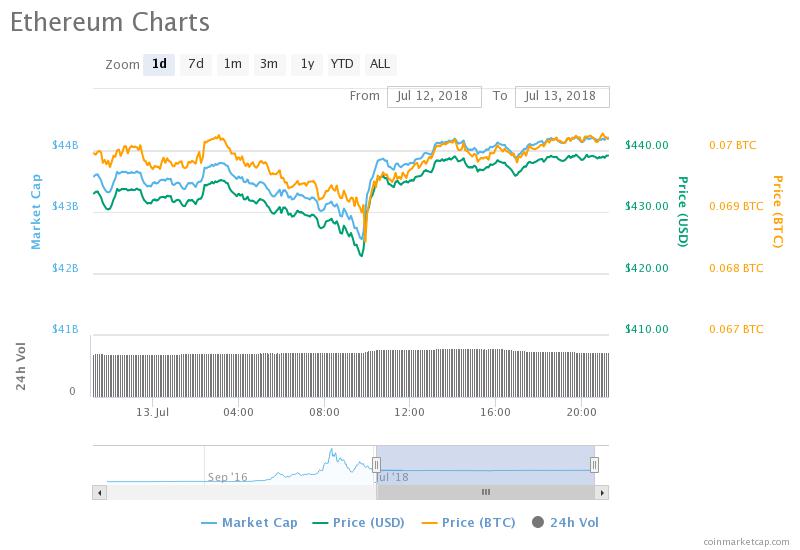The height and width of the screenshot is (550, 800).
Task: Click the $44B market cap label
Action: coord(65,145)
